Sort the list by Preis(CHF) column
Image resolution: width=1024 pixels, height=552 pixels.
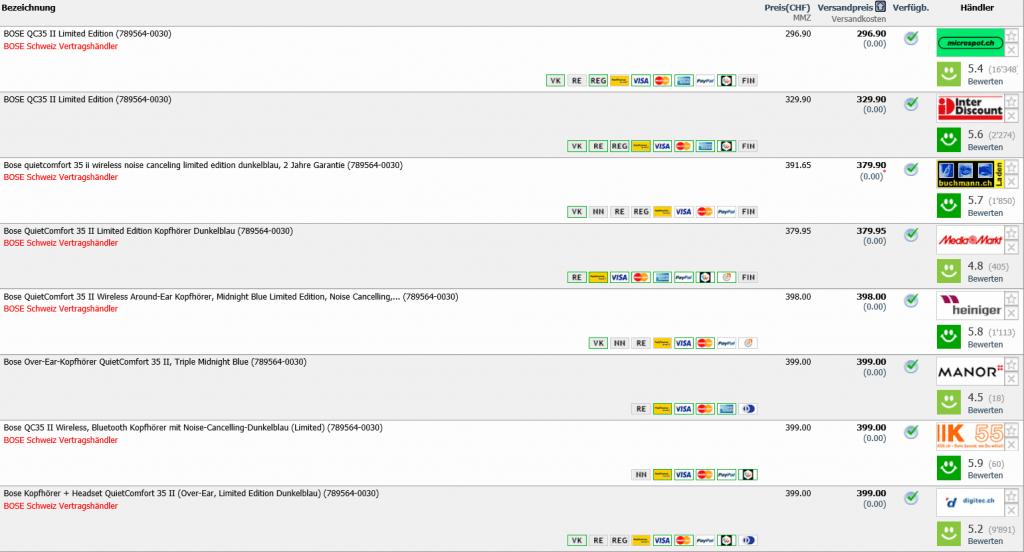[787, 8]
